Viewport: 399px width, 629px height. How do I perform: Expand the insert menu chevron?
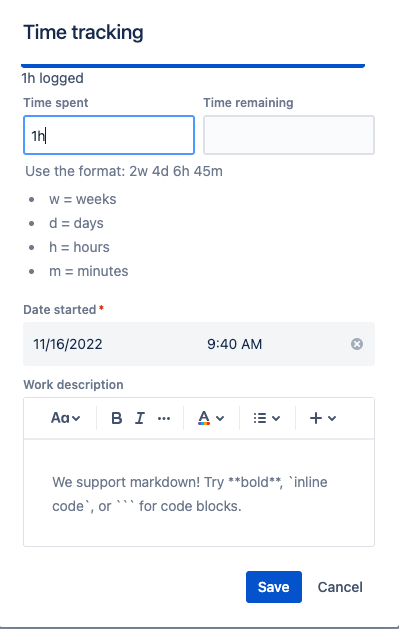332,418
